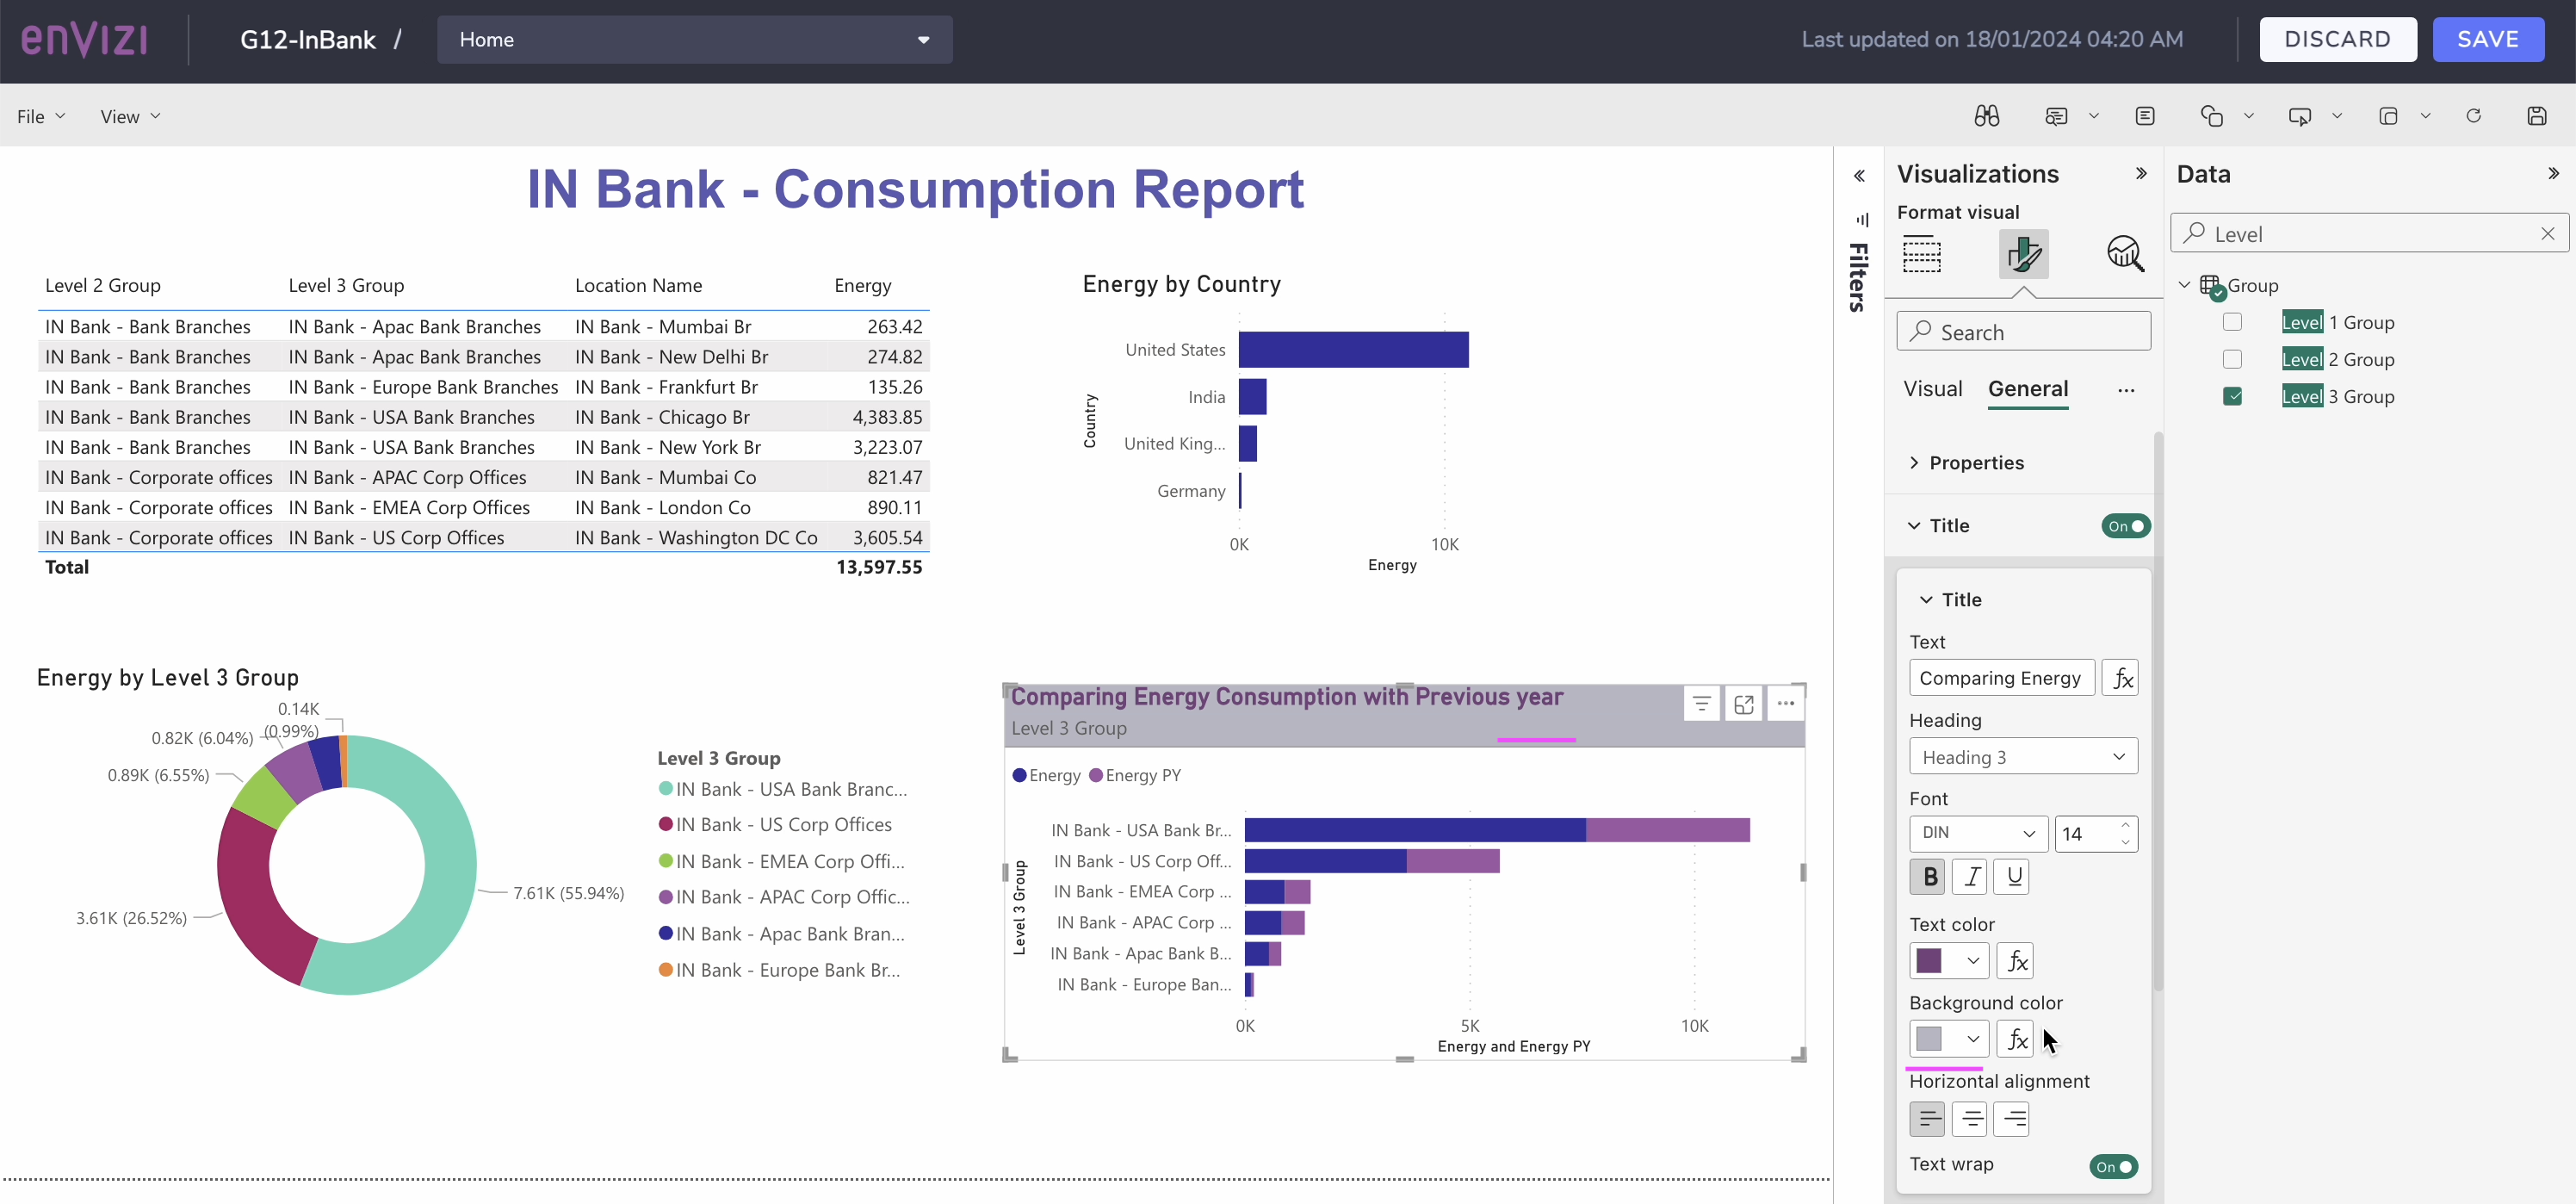Click the SAVE button

[2488, 39]
